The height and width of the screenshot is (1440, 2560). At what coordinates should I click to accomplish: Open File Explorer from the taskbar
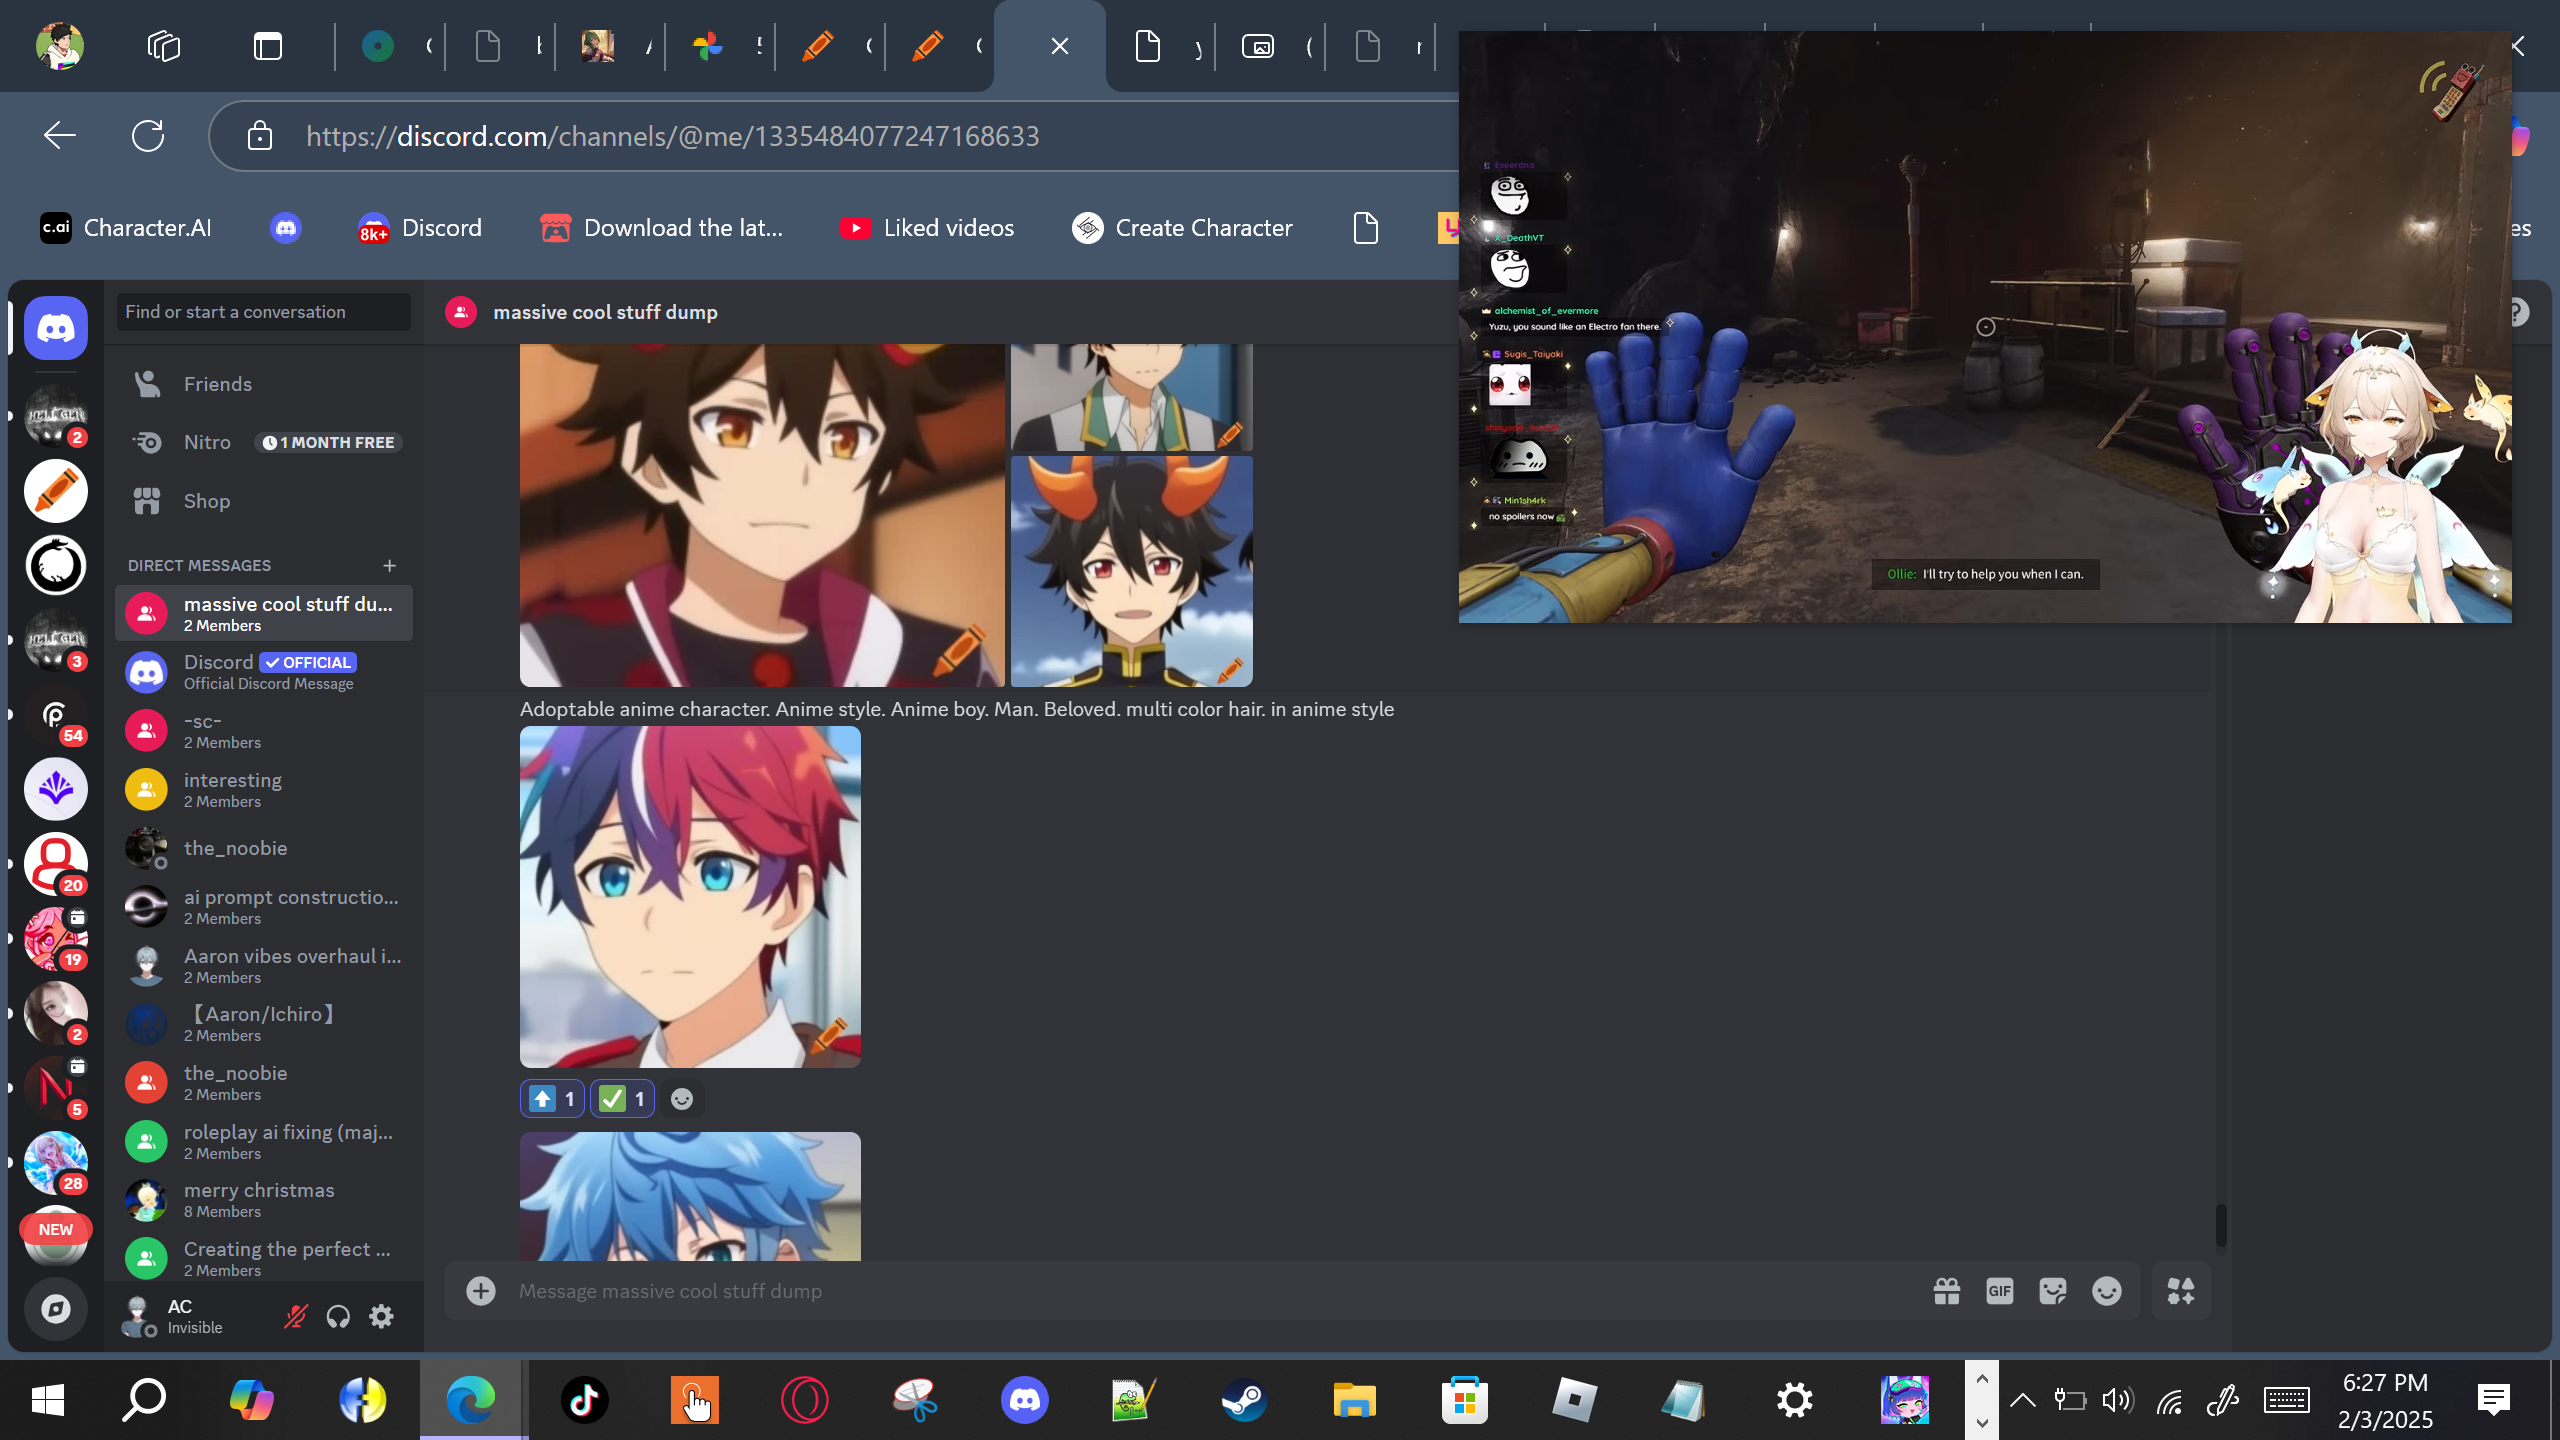[1354, 1400]
